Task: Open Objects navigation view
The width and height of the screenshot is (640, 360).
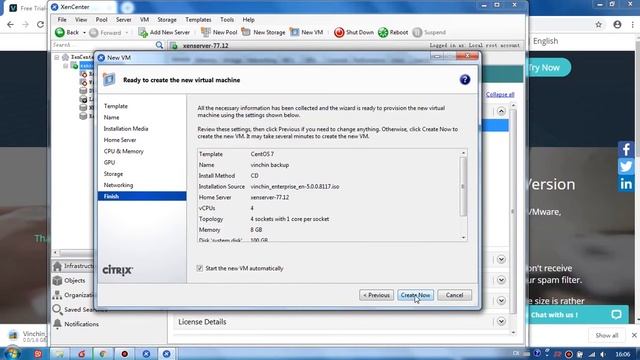Action: (69, 280)
